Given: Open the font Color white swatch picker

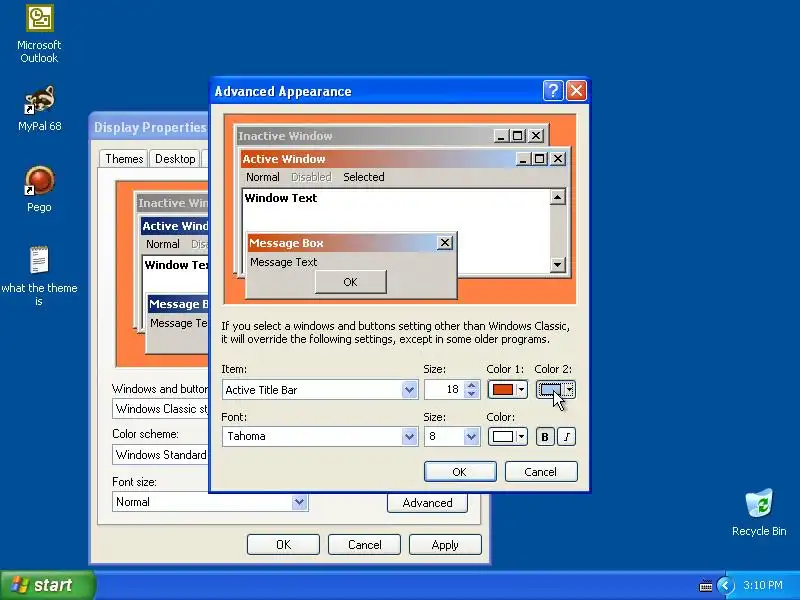Looking at the screenshot, I should pyautogui.click(x=507, y=437).
